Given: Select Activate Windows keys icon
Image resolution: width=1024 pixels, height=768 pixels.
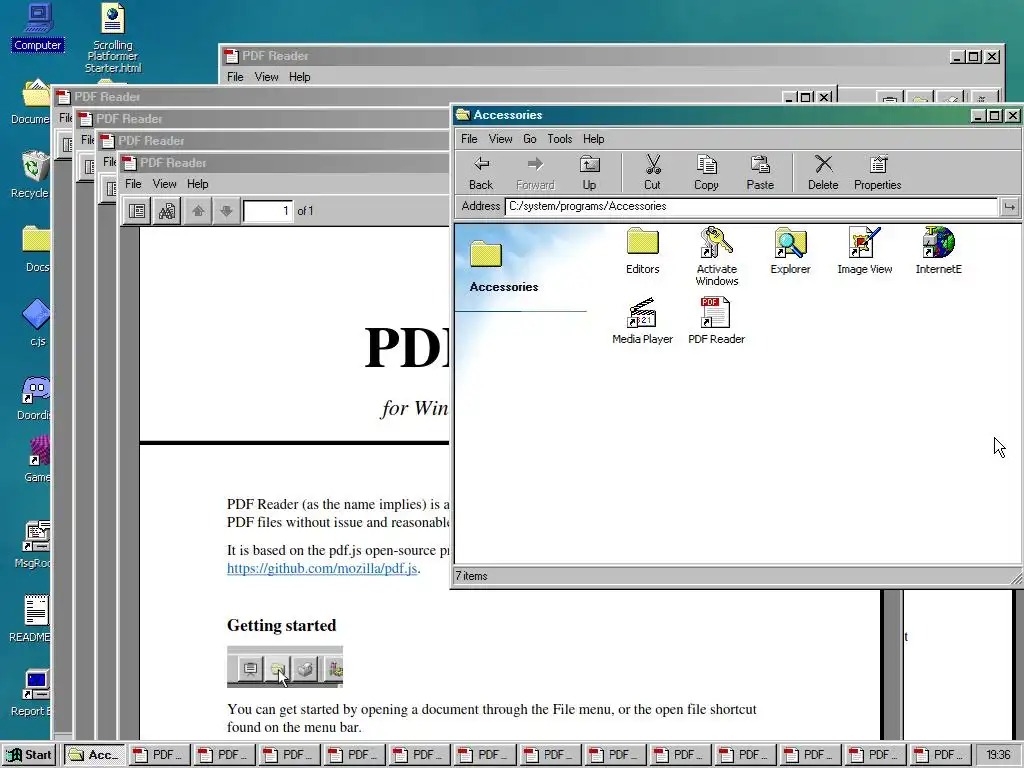Looking at the screenshot, I should pyautogui.click(x=716, y=257).
